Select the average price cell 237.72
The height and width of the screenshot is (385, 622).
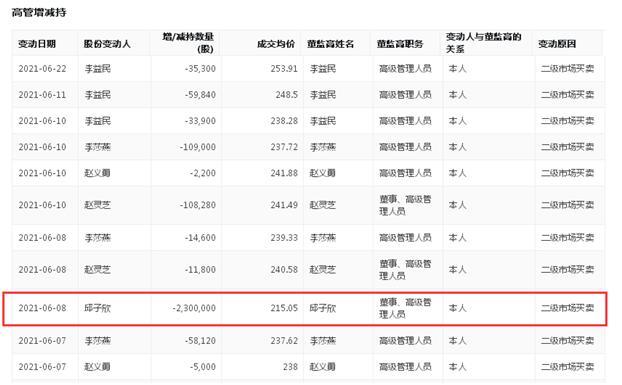click(x=284, y=147)
